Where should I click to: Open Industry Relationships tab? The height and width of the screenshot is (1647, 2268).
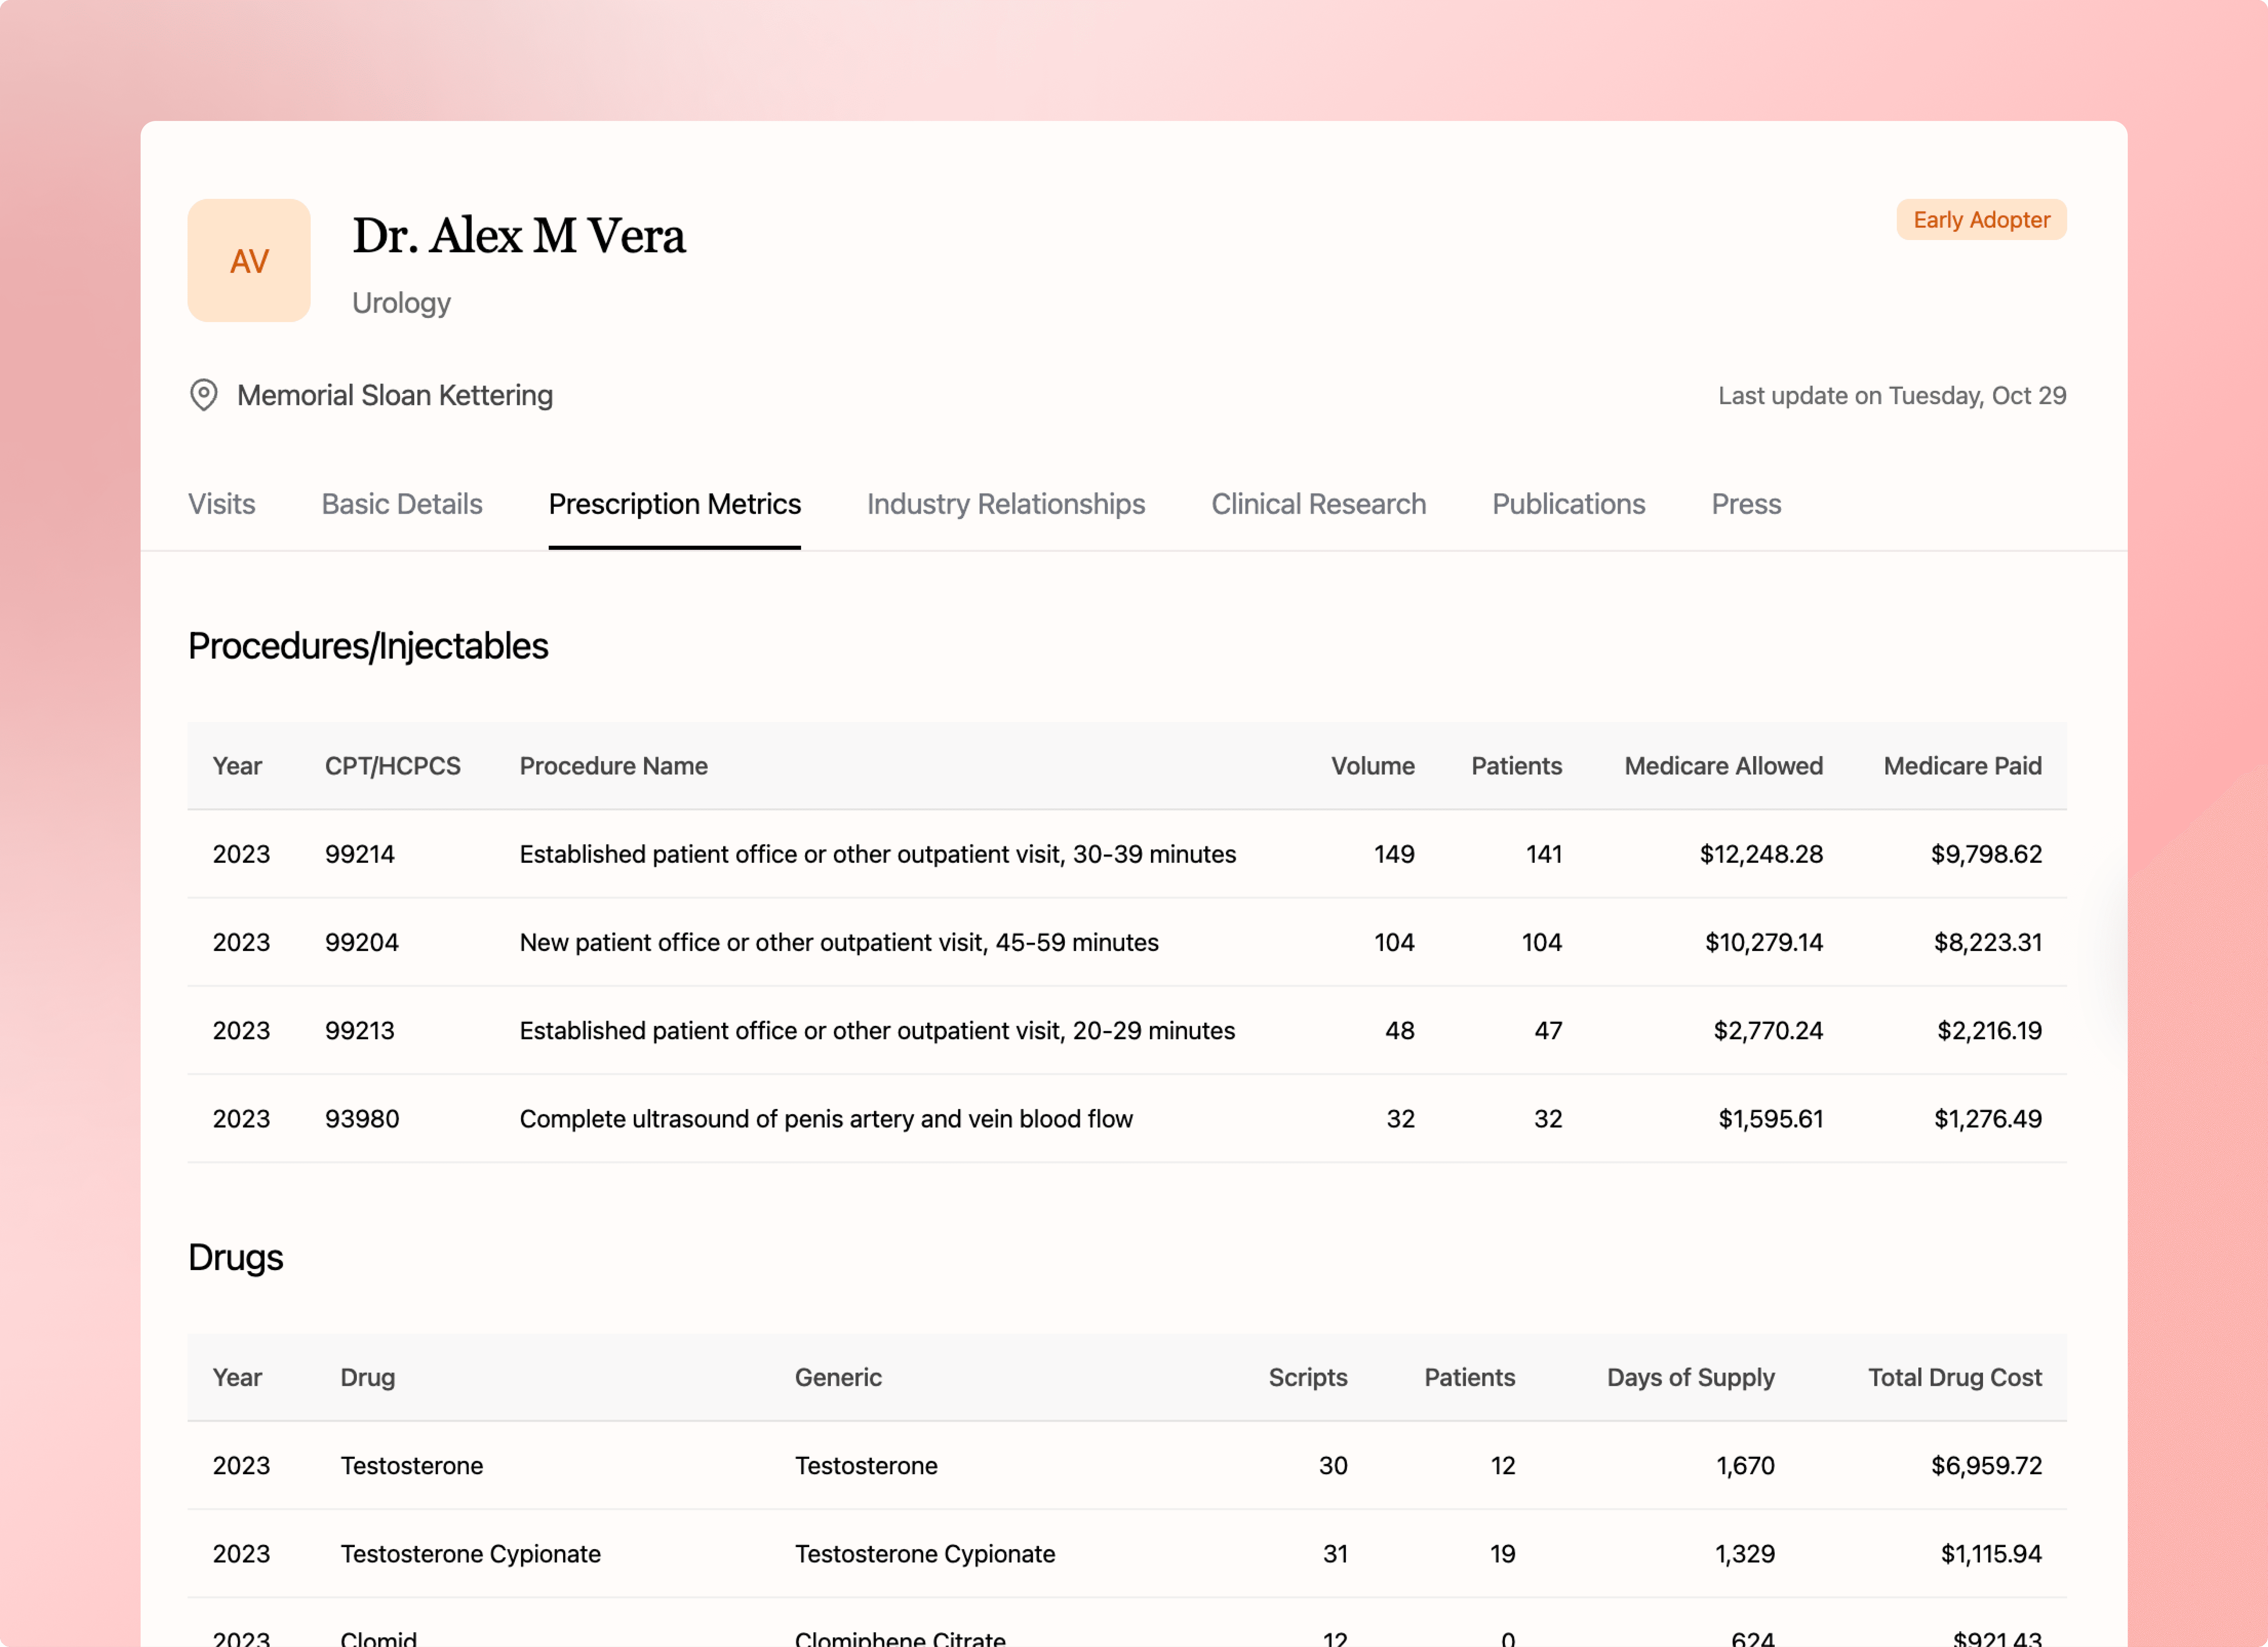pyautogui.click(x=1005, y=504)
